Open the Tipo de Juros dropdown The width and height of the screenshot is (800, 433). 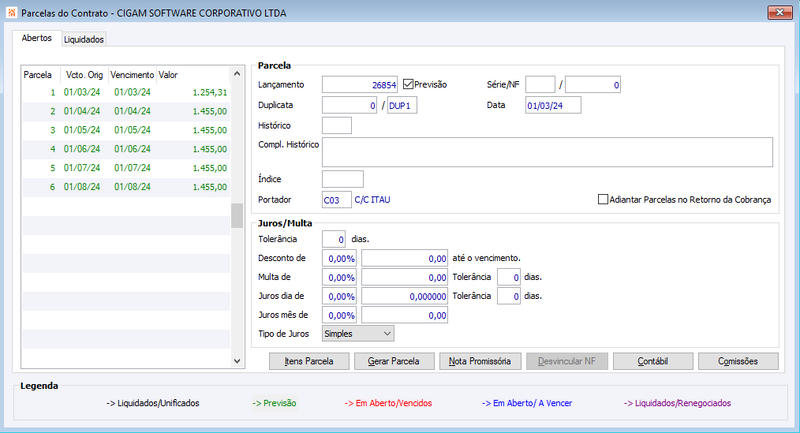point(358,334)
